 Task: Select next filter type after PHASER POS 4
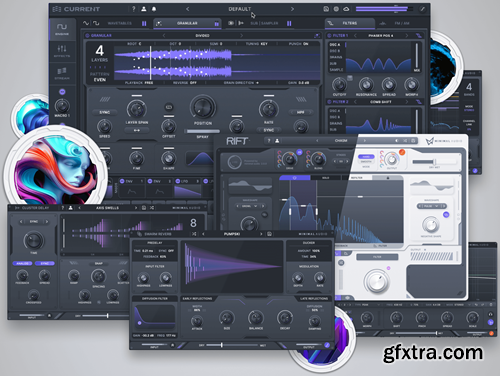click(406, 35)
